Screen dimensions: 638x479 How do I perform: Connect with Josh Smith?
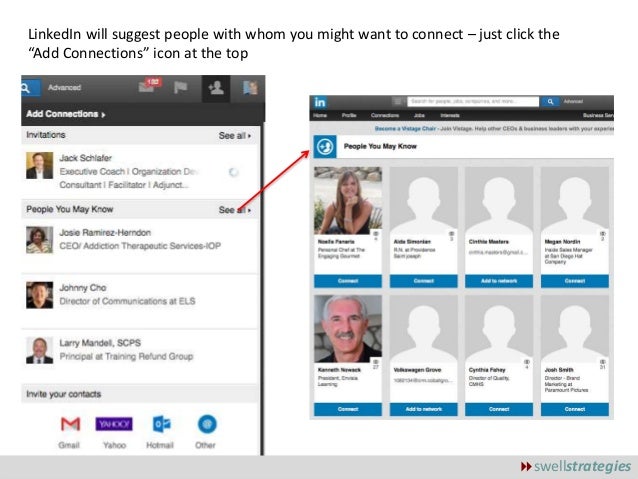tap(575, 409)
